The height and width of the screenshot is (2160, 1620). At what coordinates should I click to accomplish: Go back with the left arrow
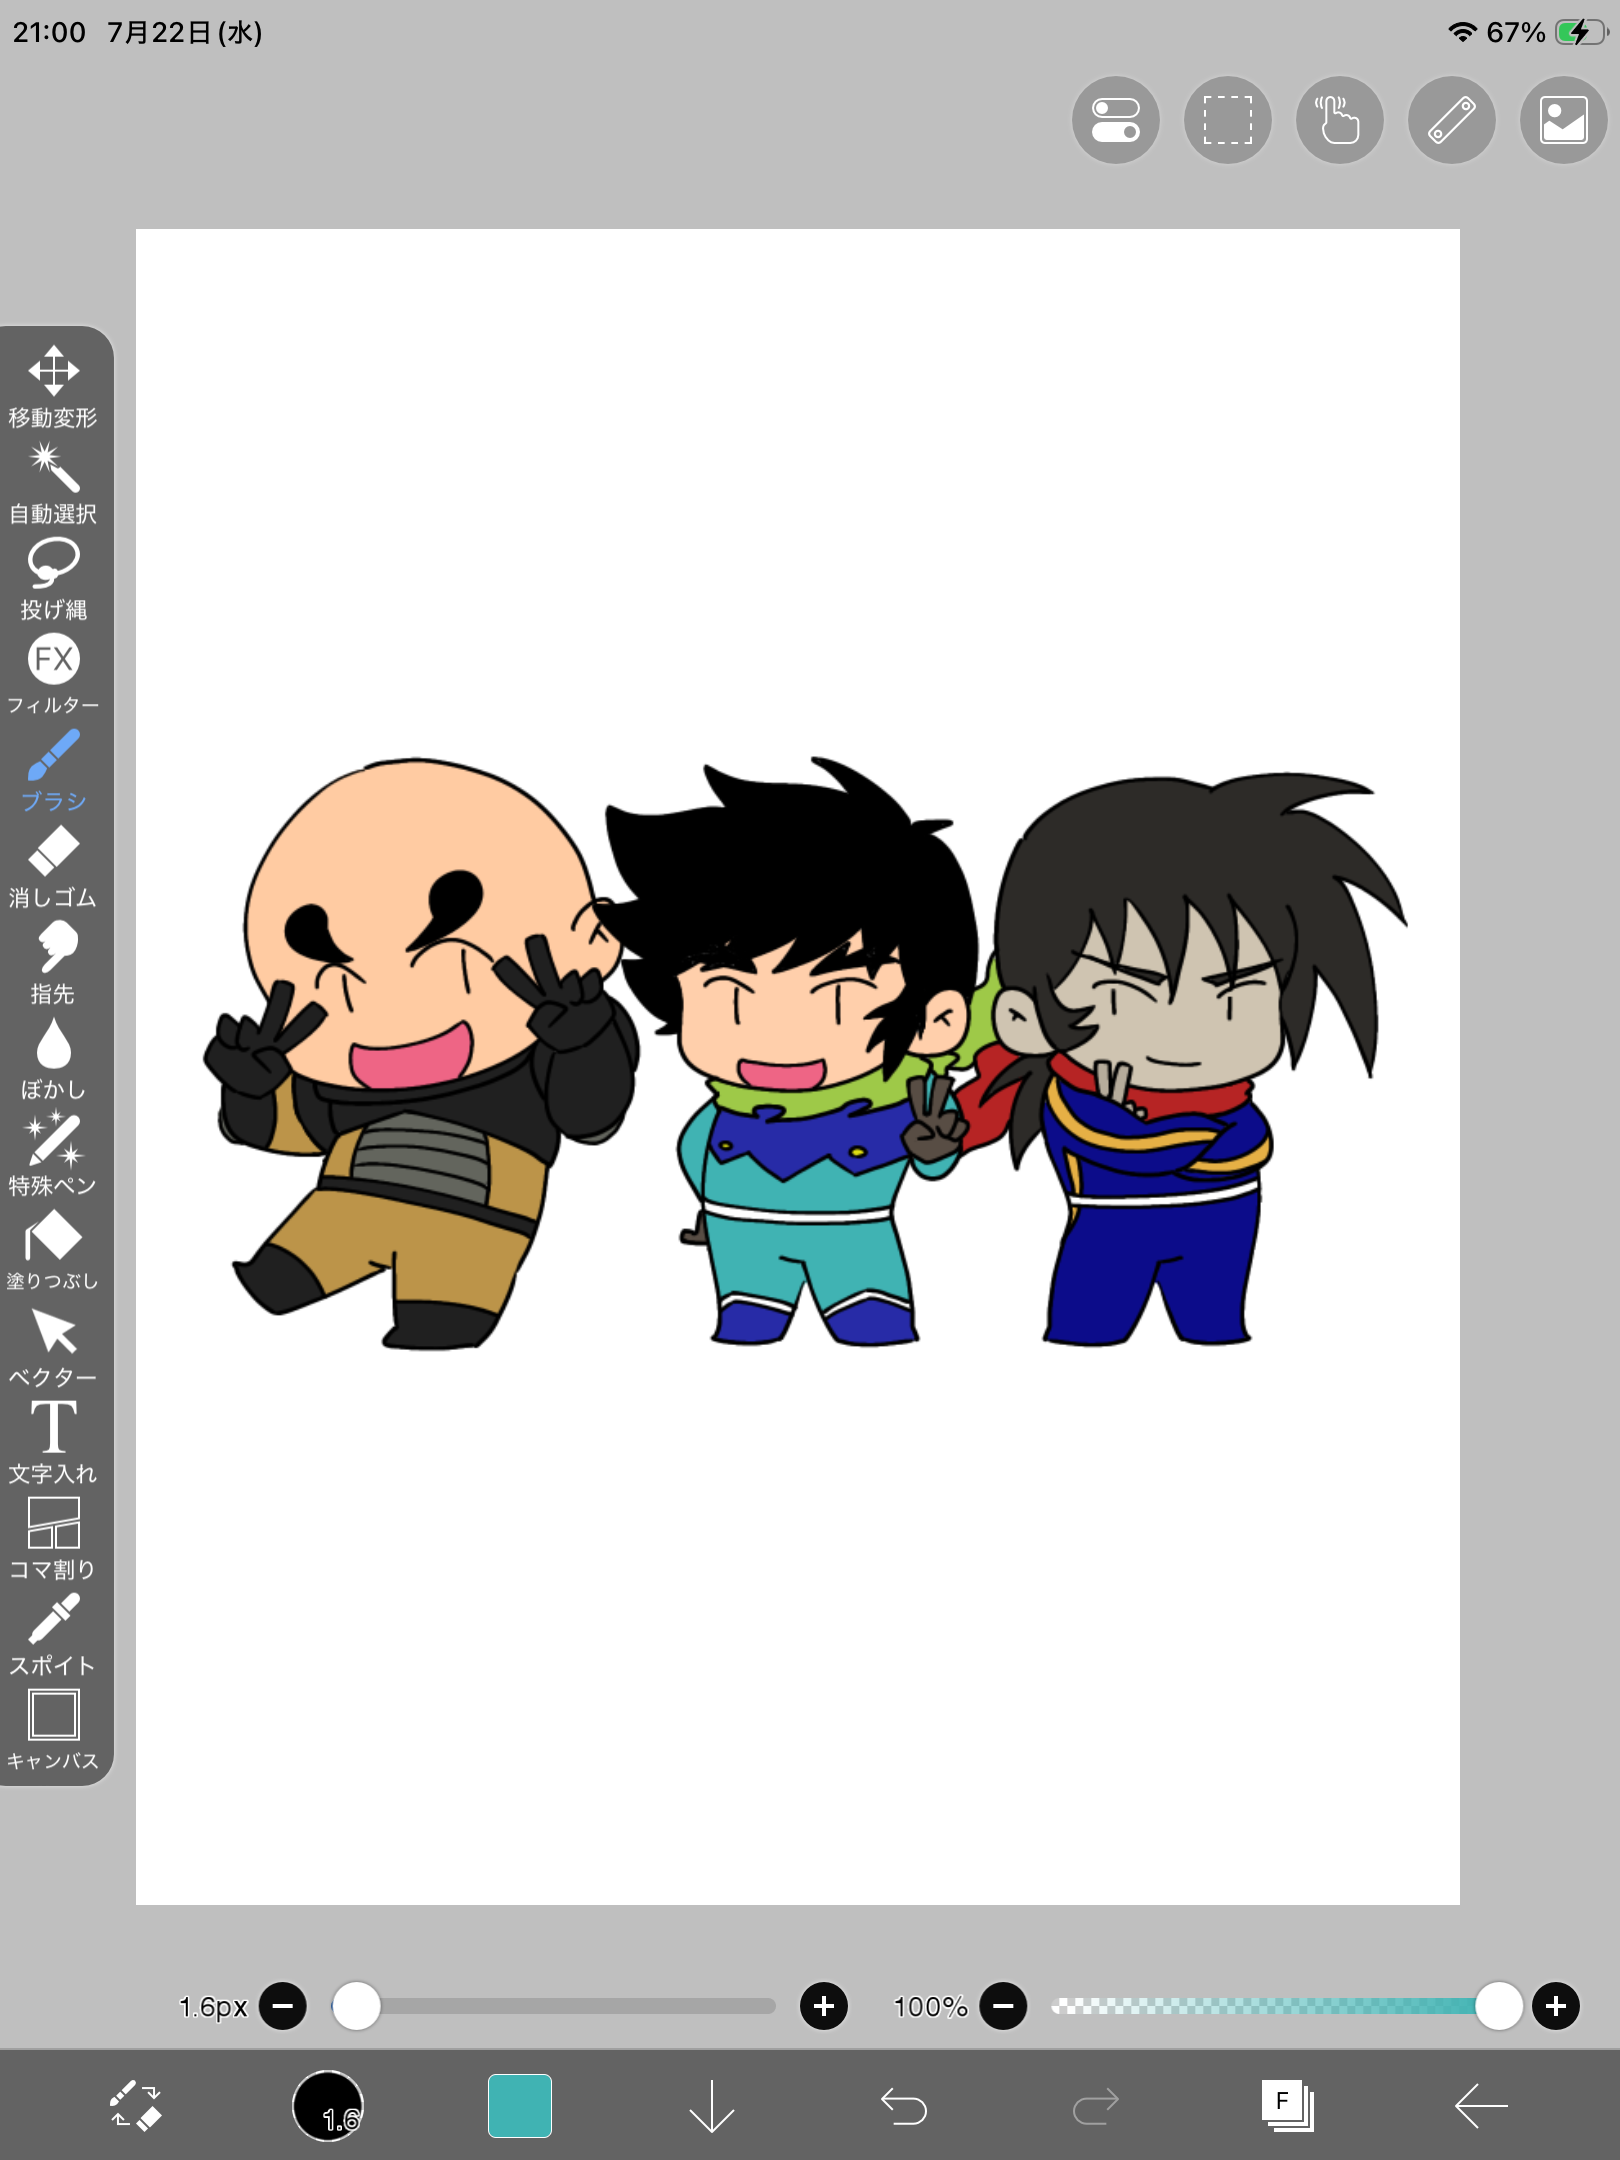pos(1480,2106)
